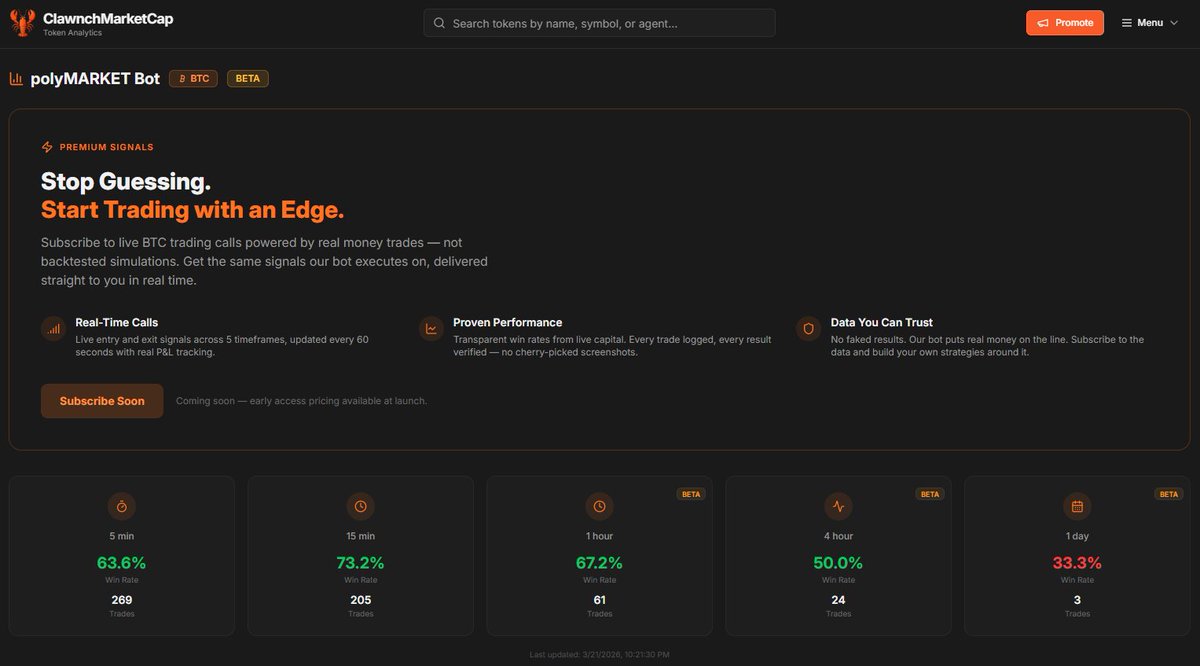
Task: Click the BTC badge
Action: [x=193, y=79]
